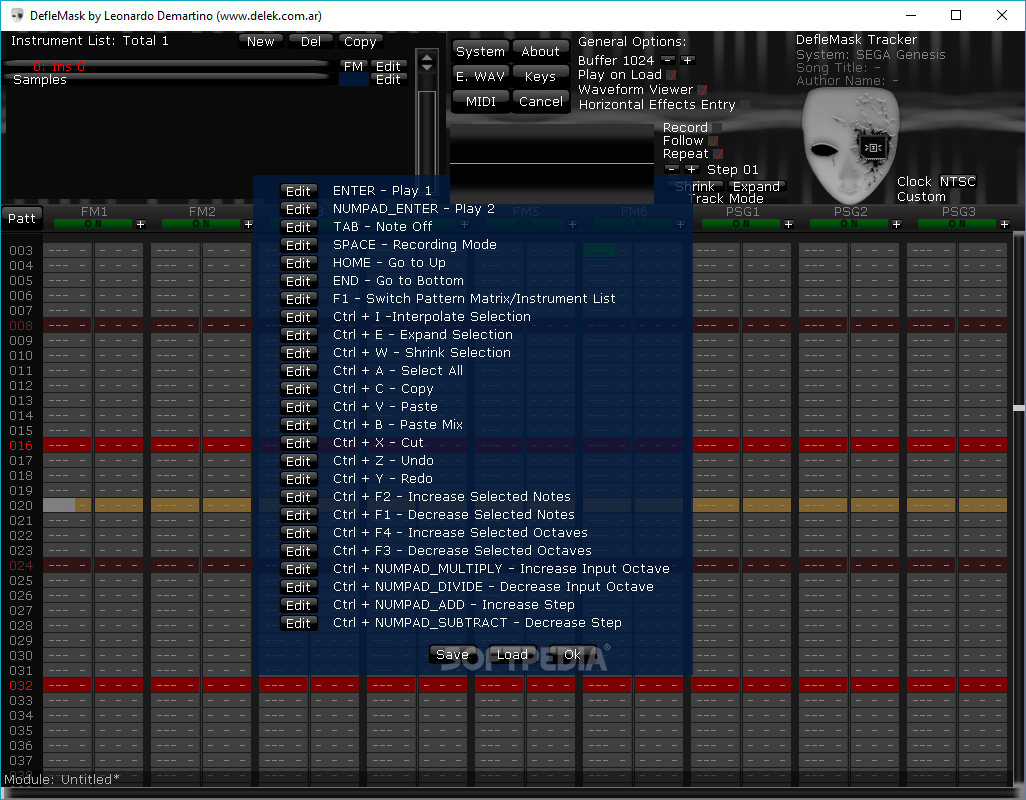This screenshot has width=1026, height=800.
Task: Mute the FM1 channel ON toggle
Action: click(93, 224)
